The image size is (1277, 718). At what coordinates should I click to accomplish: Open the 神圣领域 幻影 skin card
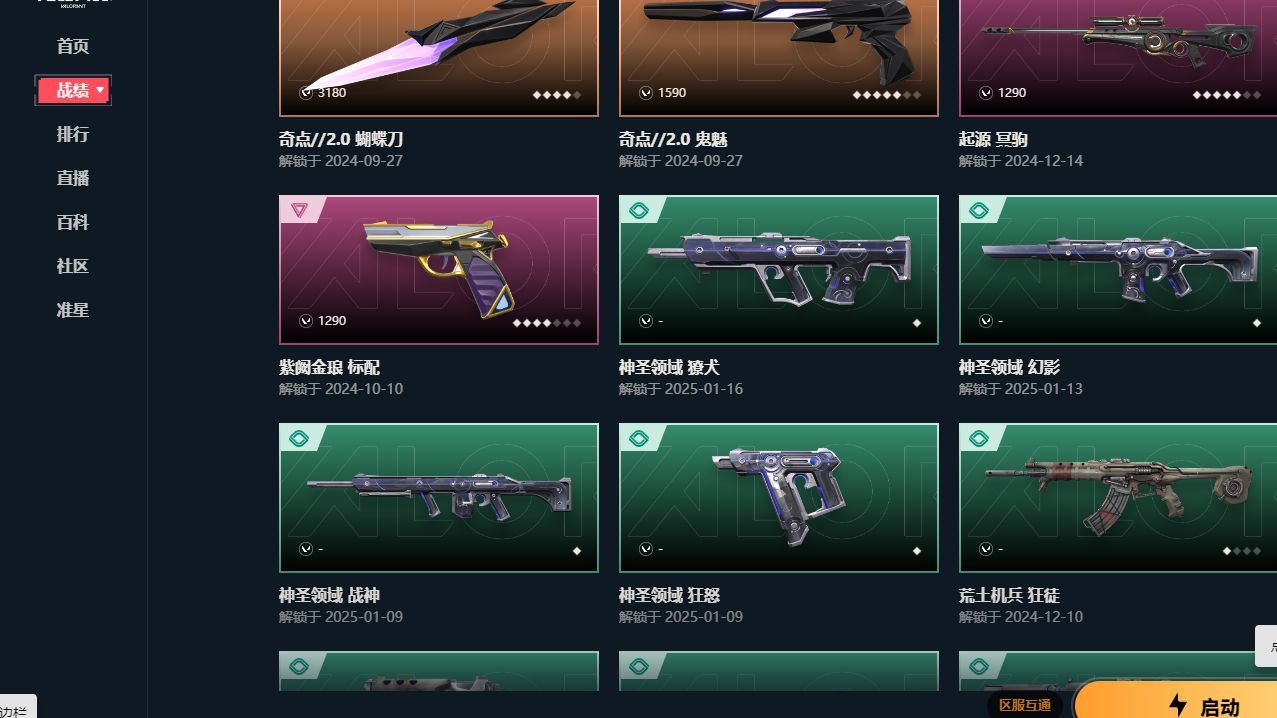(x=1118, y=270)
